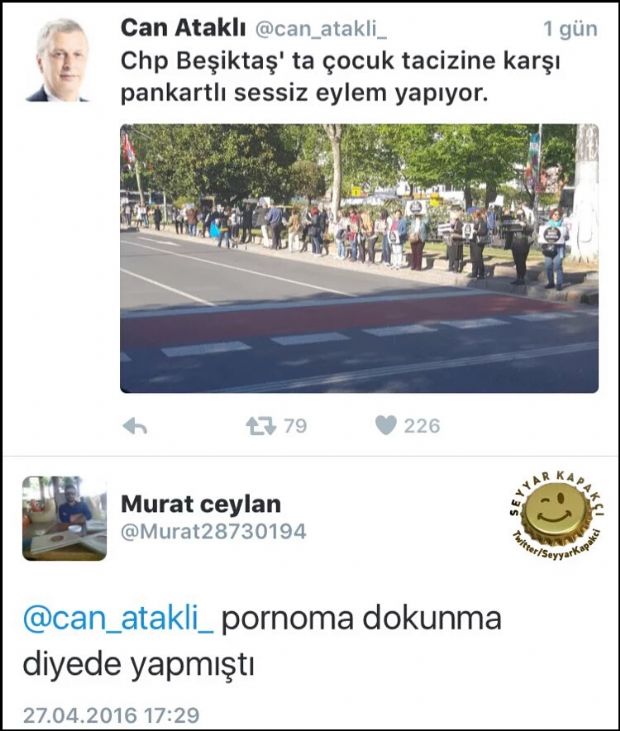Click the 27.04.2016 17:29 timestamp
Screen dimensions: 620x731
[x=111, y=715]
